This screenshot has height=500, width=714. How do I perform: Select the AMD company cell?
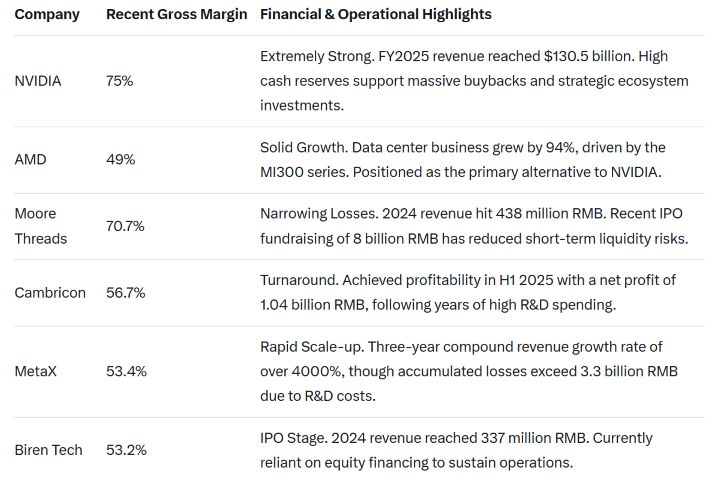[x=30, y=159]
